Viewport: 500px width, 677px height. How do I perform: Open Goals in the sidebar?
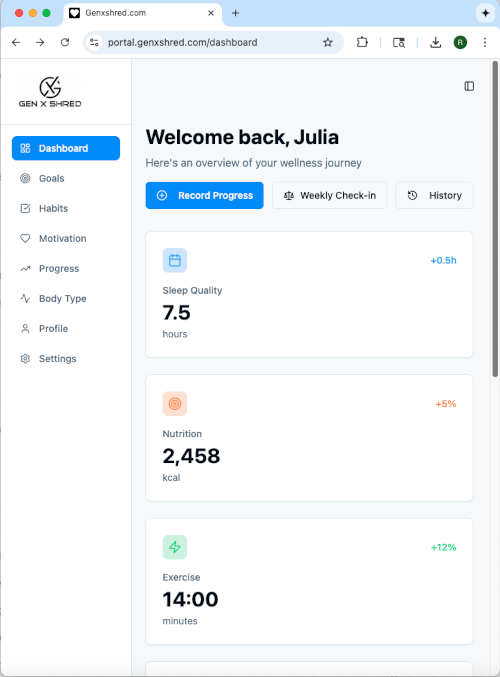click(66, 178)
